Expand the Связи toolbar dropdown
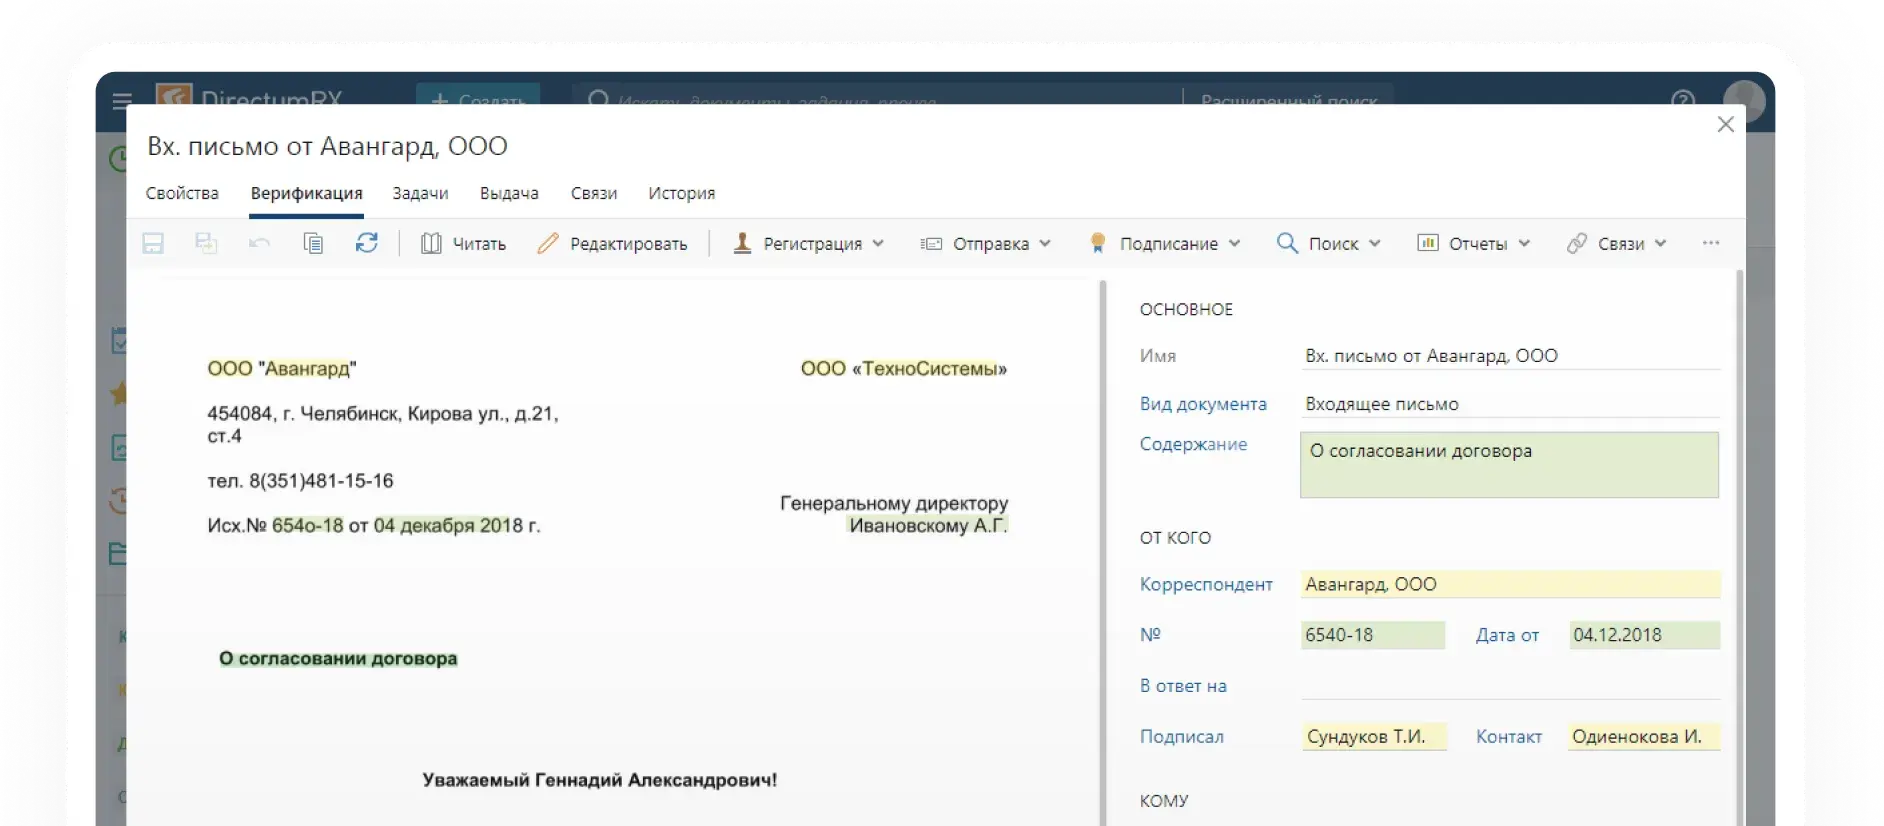Image resolution: width=1884 pixels, height=826 pixels. pyautogui.click(x=1660, y=243)
